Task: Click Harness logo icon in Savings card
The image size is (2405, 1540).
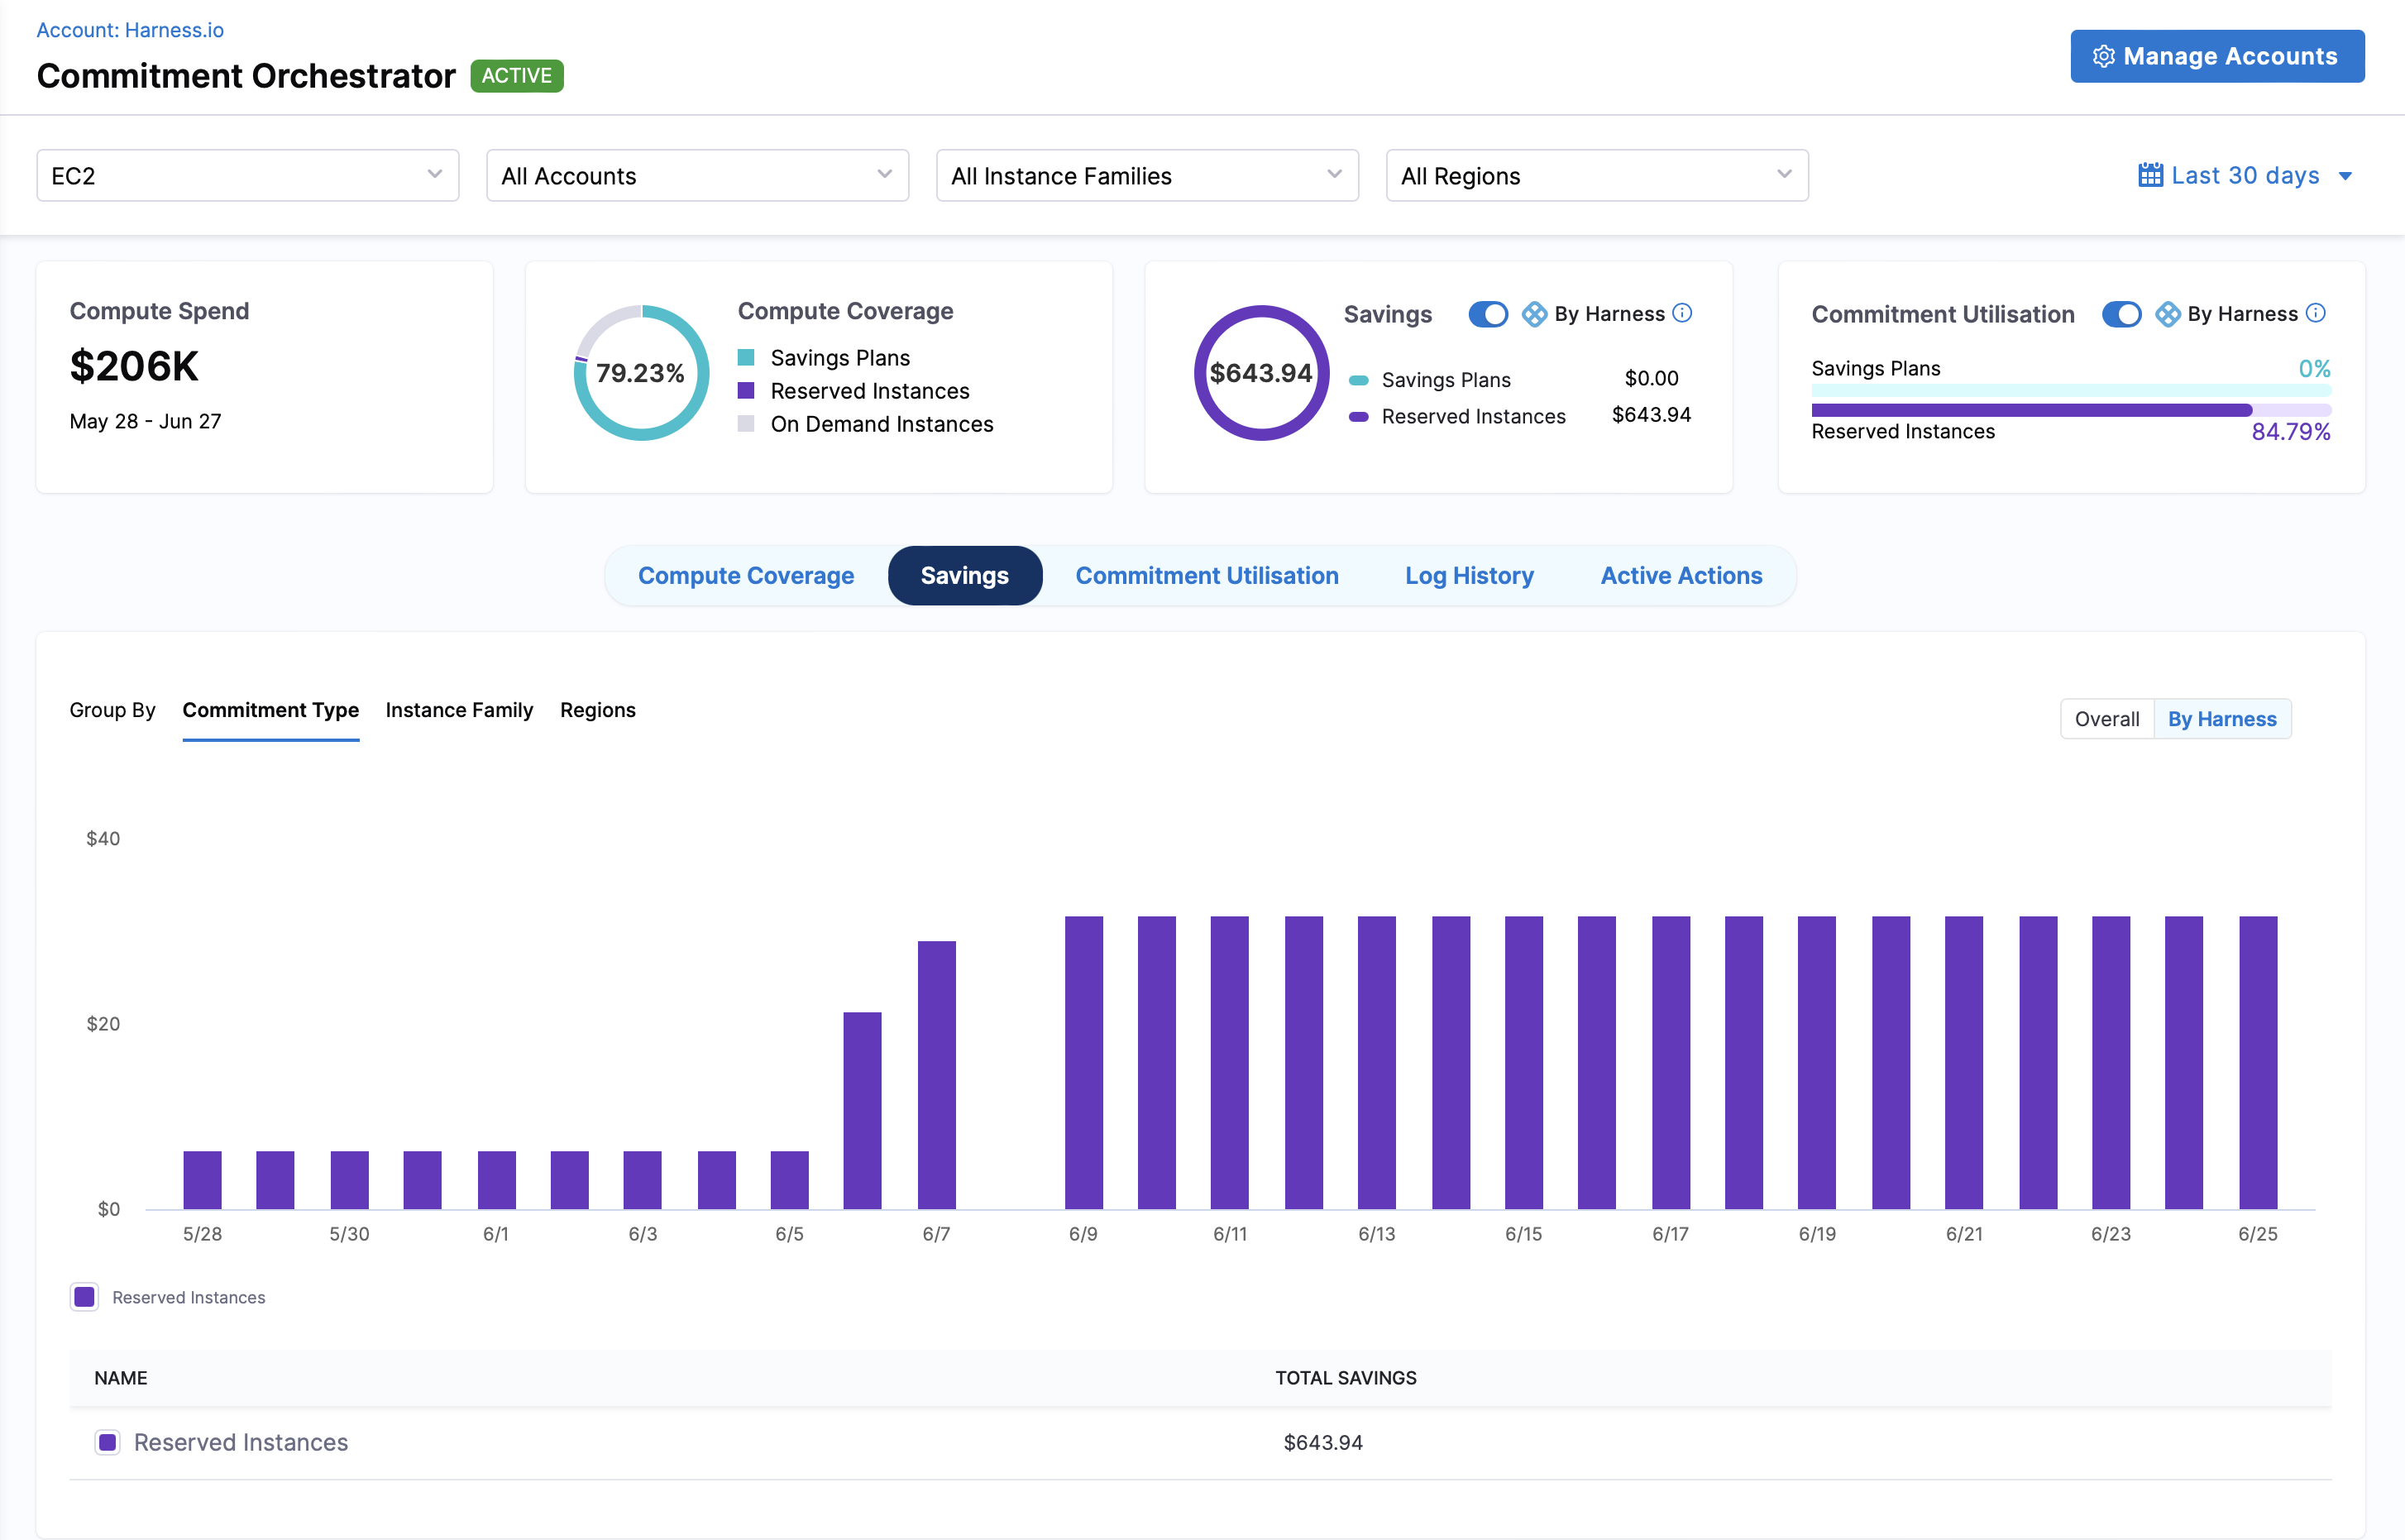Action: click(1534, 314)
